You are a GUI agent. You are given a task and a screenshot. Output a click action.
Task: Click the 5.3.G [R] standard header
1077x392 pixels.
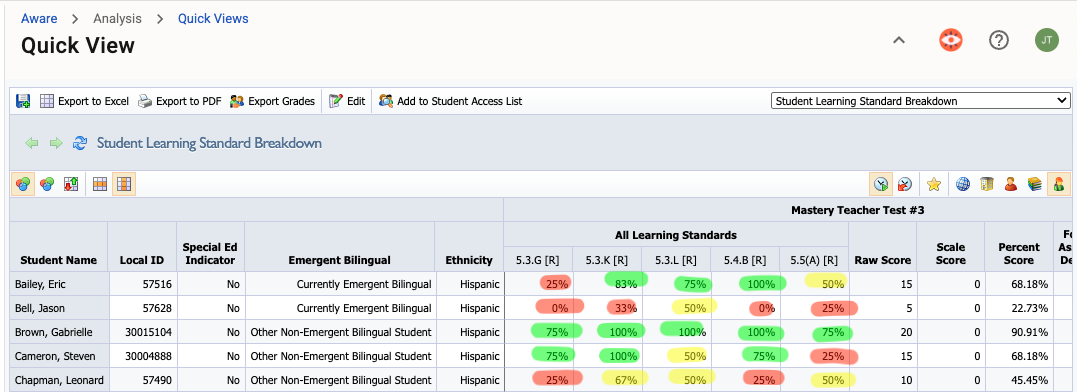(538, 260)
